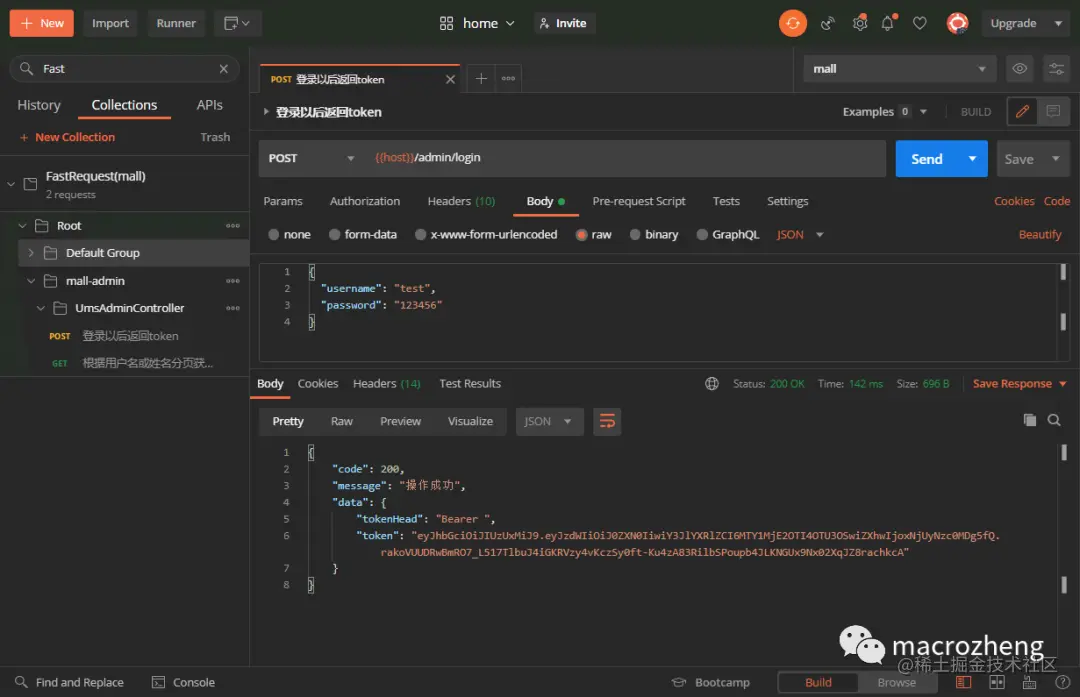Switch response view to Raw
The height and width of the screenshot is (697, 1080).
pyautogui.click(x=342, y=422)
